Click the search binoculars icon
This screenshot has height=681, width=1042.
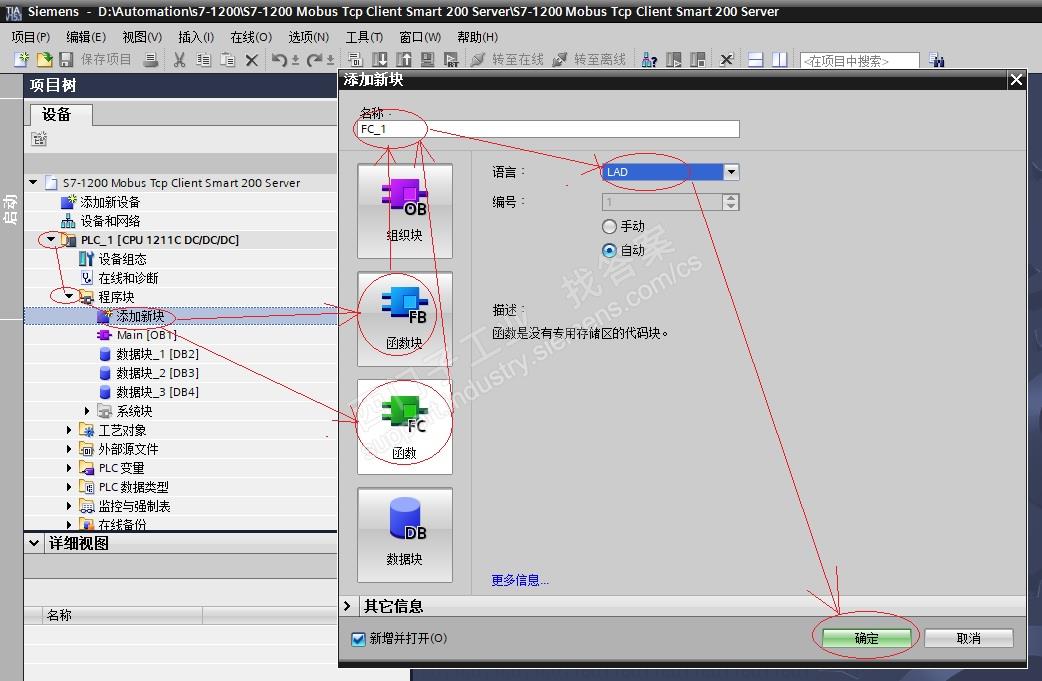pyautogui.click(x=936, y=60)
